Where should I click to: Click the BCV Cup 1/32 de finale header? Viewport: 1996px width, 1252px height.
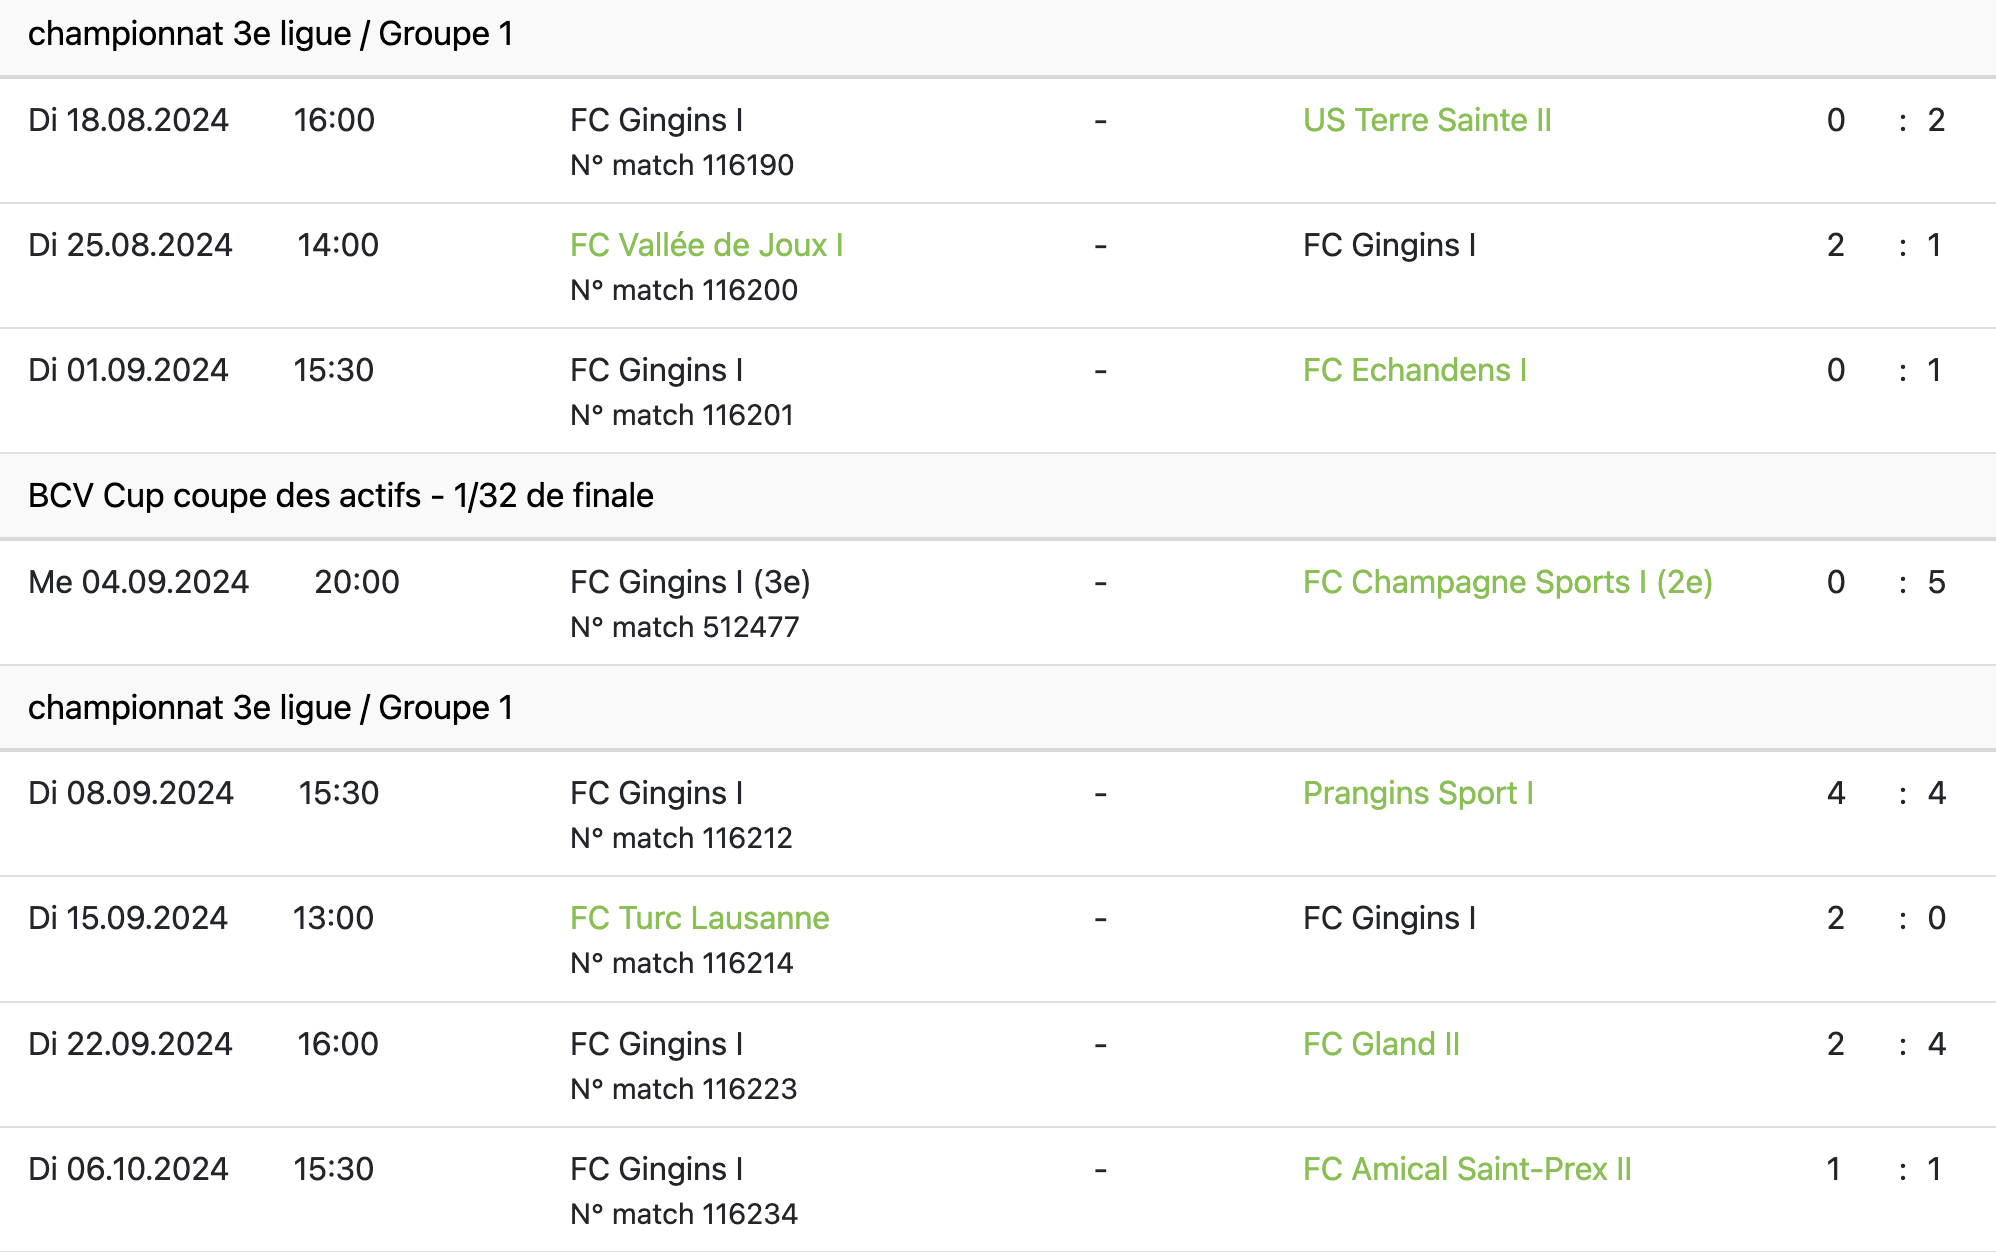coord(341,496)
